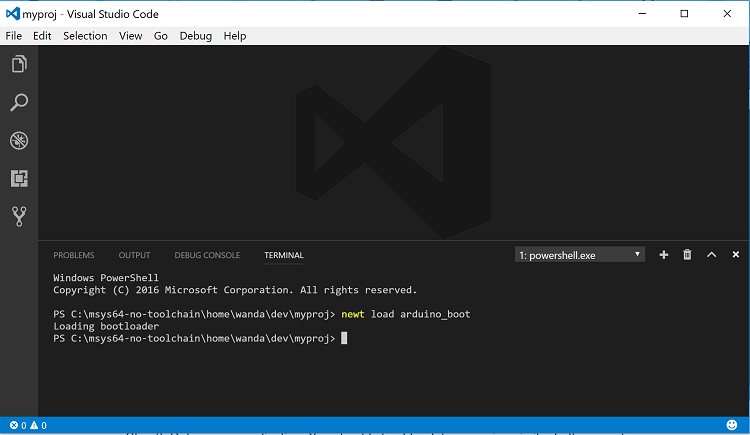Click the errors count icon in status bar
Viewport: 750px width, 435px height.
pyautogui.click(x=14, y=425)
